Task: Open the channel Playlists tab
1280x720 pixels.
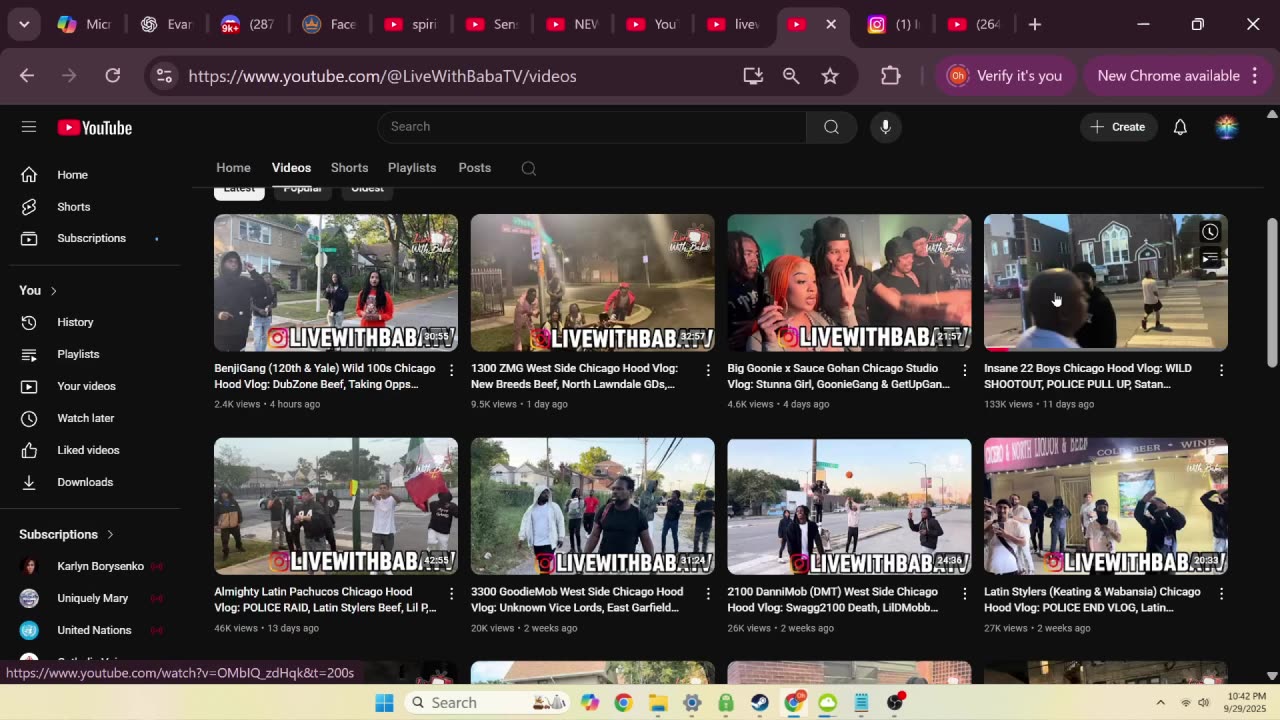Action: coord(412,168)
